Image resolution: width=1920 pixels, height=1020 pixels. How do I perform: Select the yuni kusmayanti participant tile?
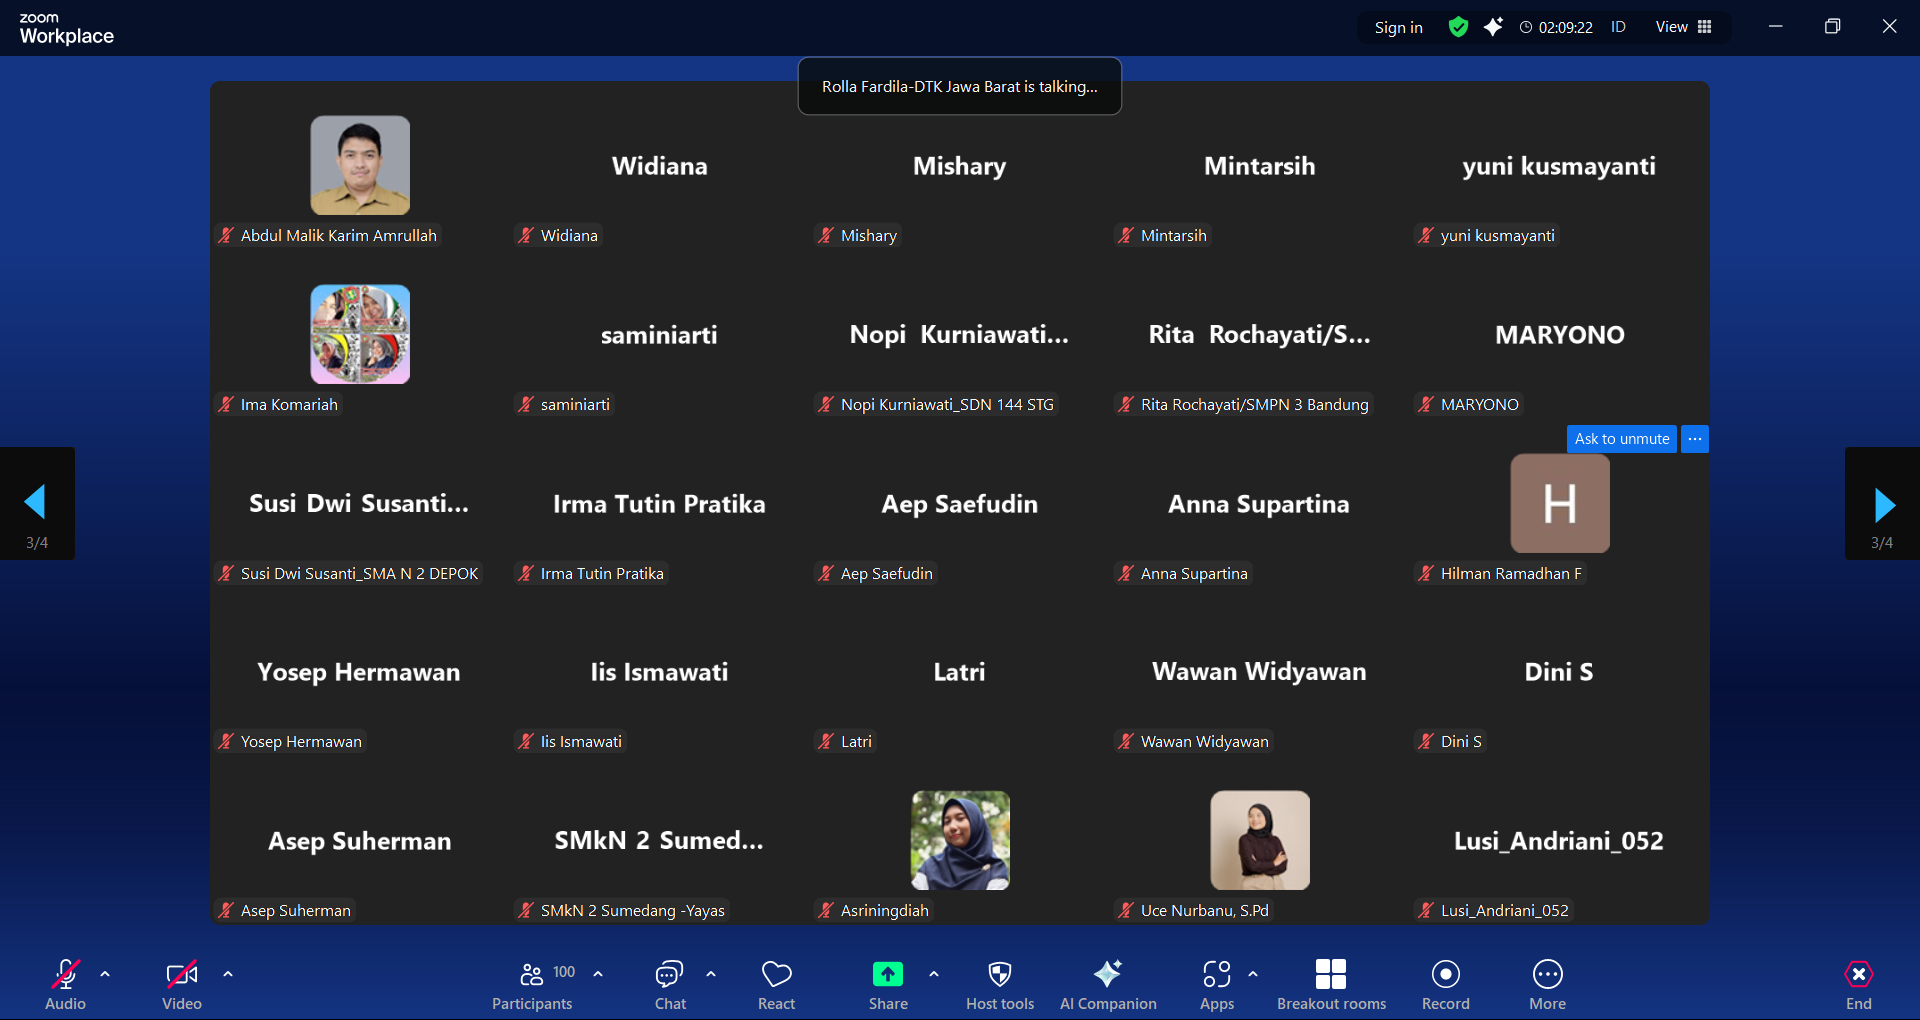pos(1559,166)
